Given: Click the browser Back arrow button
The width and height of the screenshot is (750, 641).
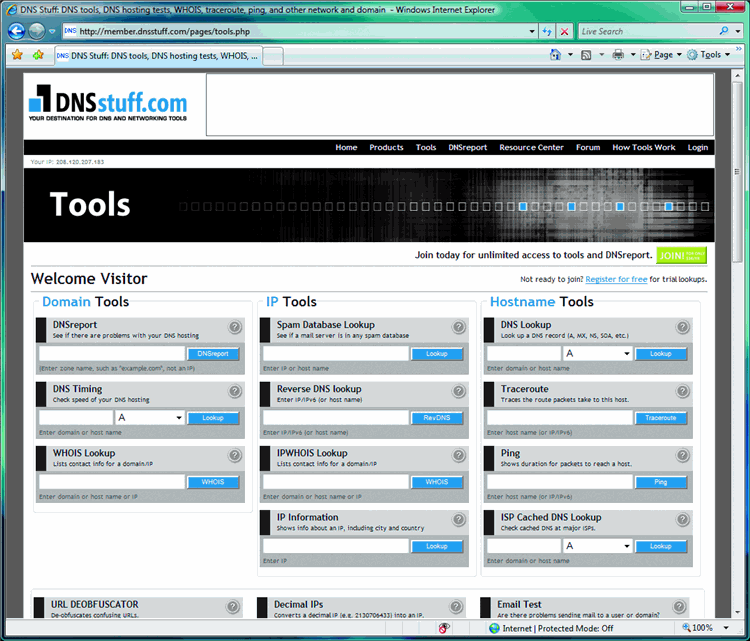Looking at the screenshot, I should click(16, 32).
